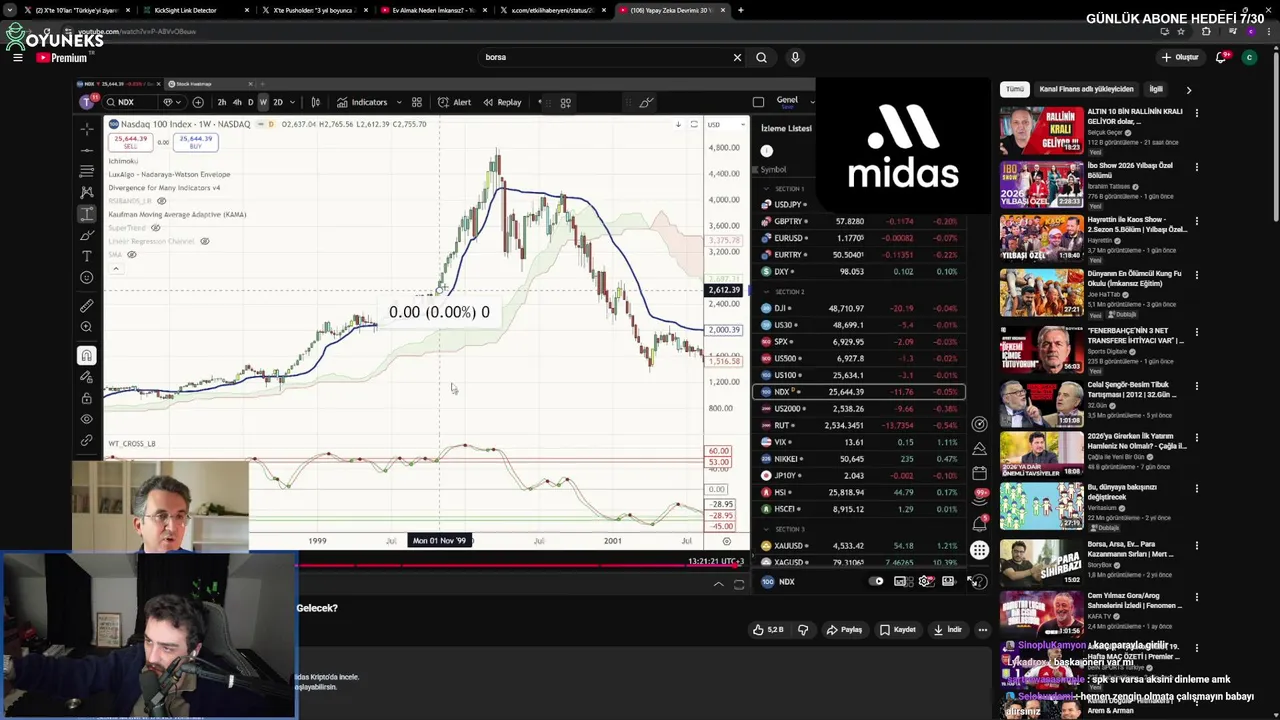This screenshot has width=1280, height=720.
Task: Collapse watchlist SECTION 1
Action: pos(766,188)
